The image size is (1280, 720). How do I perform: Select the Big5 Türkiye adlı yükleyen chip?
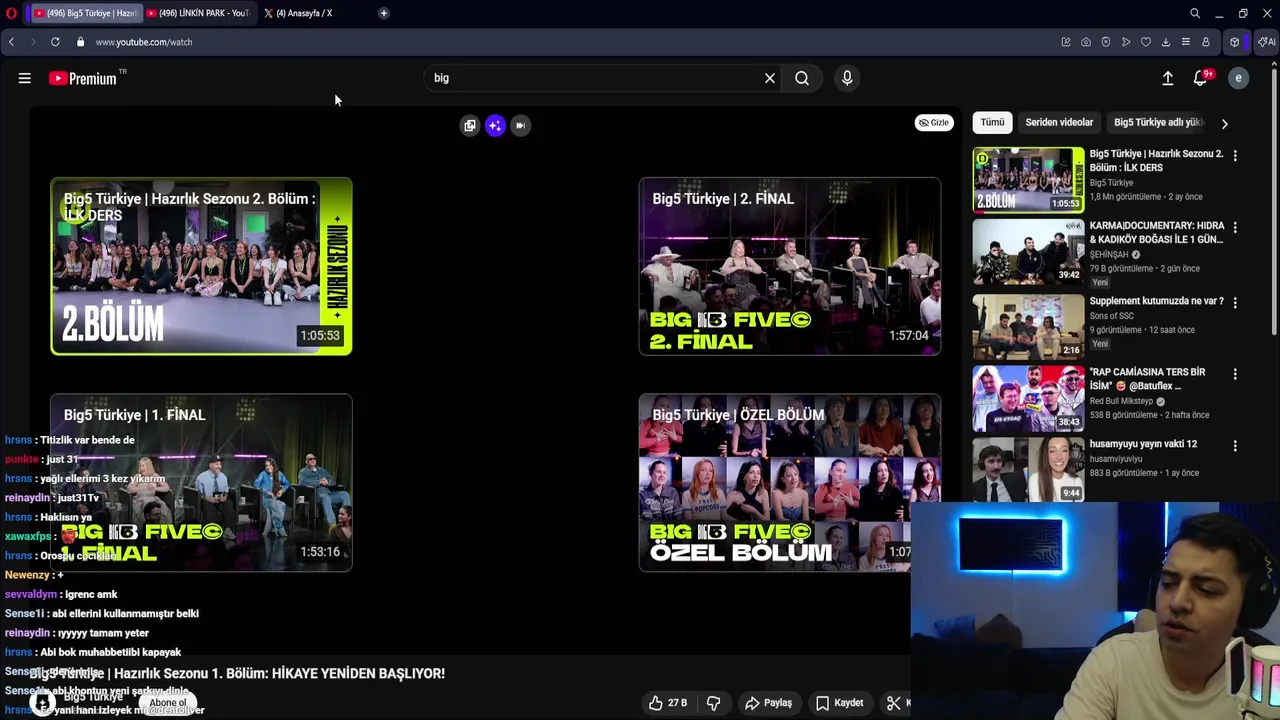pyautogui.click(x=1157, y=122)
